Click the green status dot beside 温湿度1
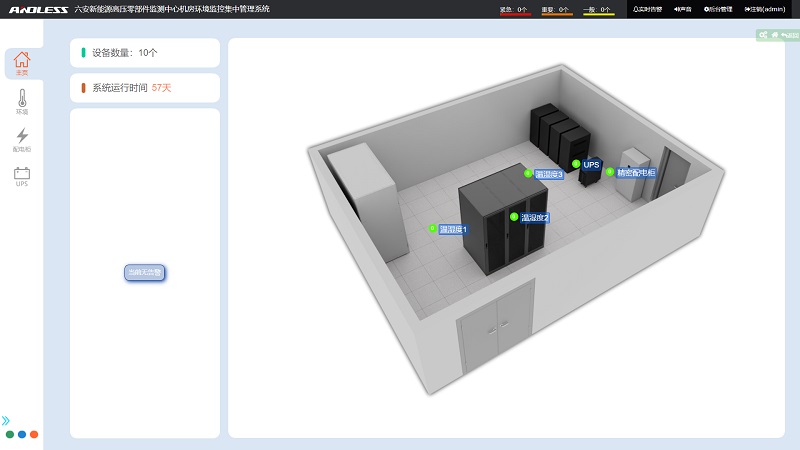This screenshot has height=450, width=800. click(433, 228)
